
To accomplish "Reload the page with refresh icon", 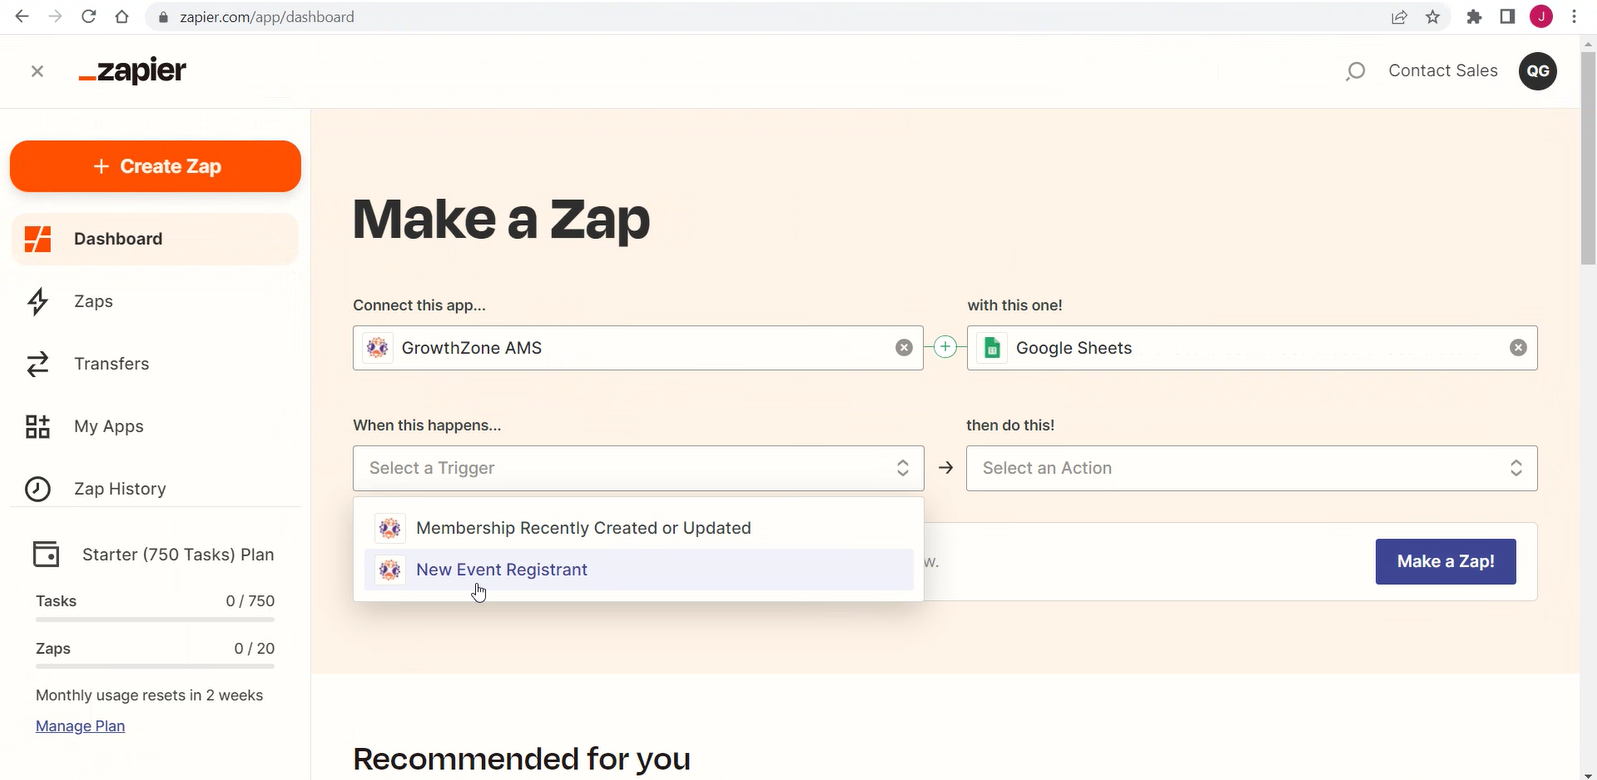I will point(89,17).
